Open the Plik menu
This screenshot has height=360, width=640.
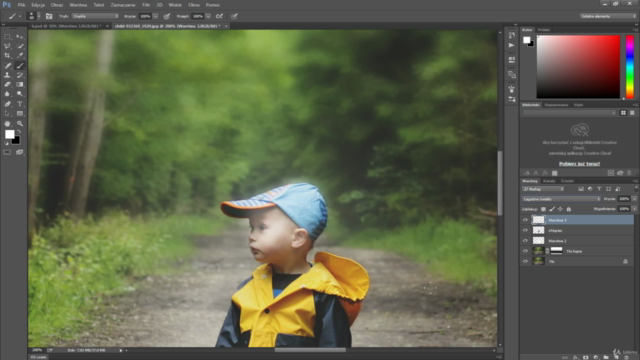(x=21, y=5)
